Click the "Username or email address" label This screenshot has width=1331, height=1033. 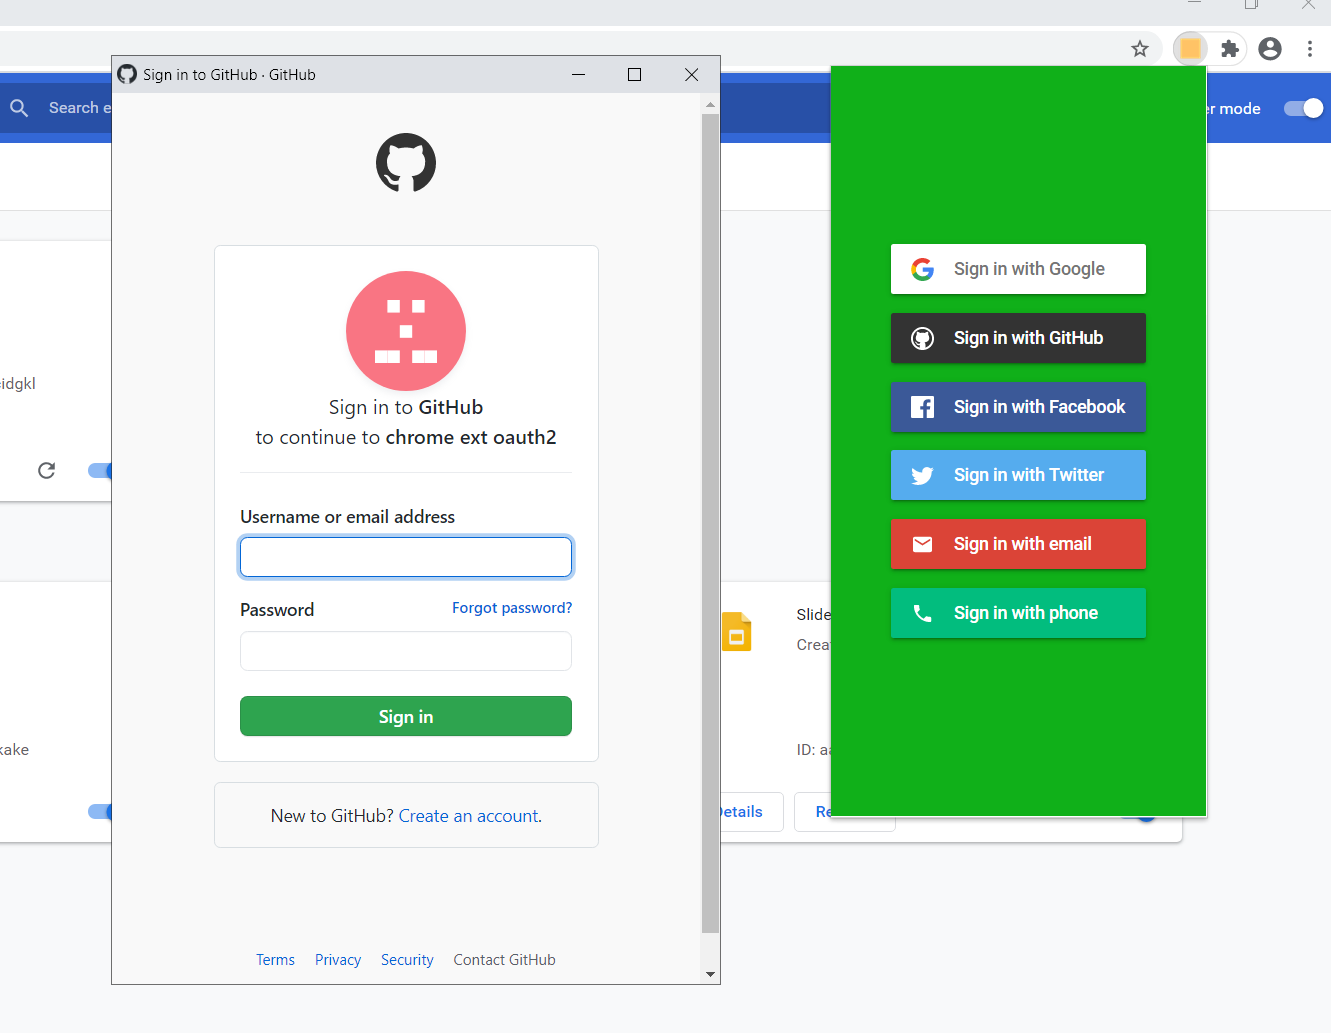pos(347,517)
